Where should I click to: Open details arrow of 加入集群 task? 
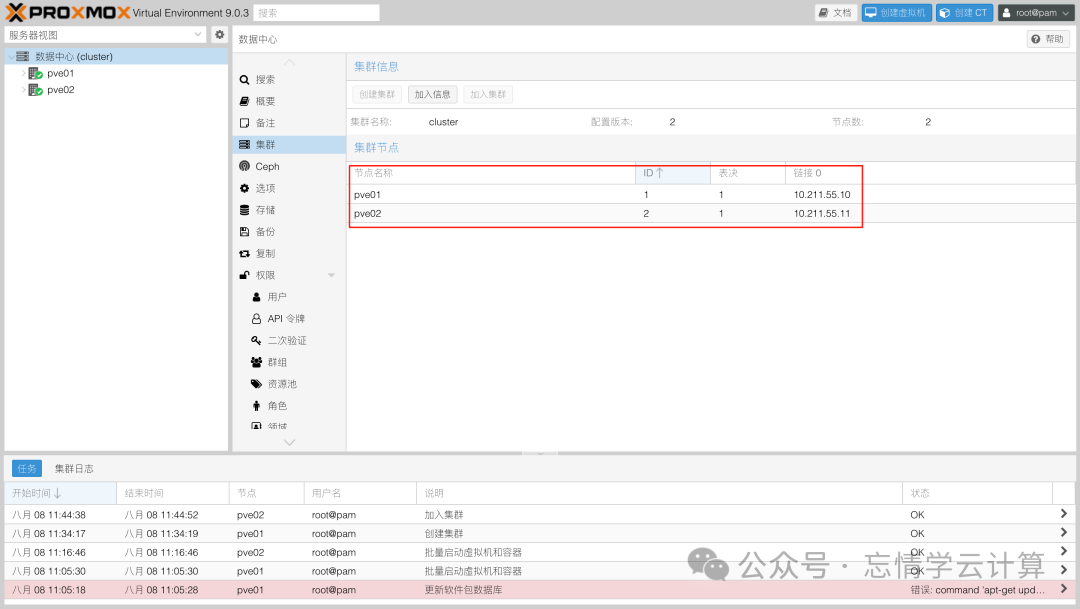(1063, 514)
